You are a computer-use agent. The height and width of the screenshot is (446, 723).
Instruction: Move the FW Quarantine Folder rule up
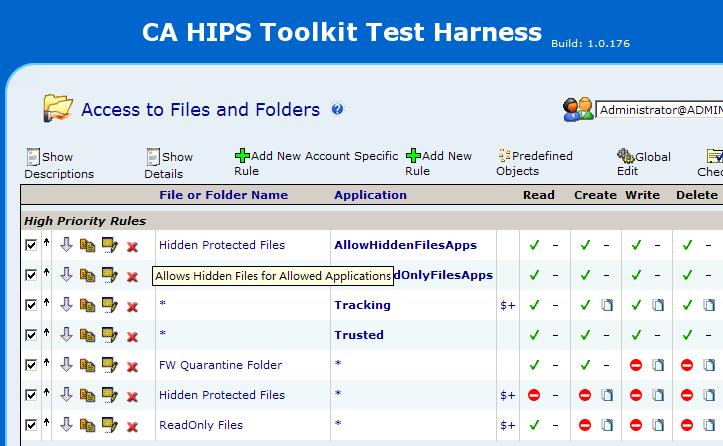[x=45, y=365]
